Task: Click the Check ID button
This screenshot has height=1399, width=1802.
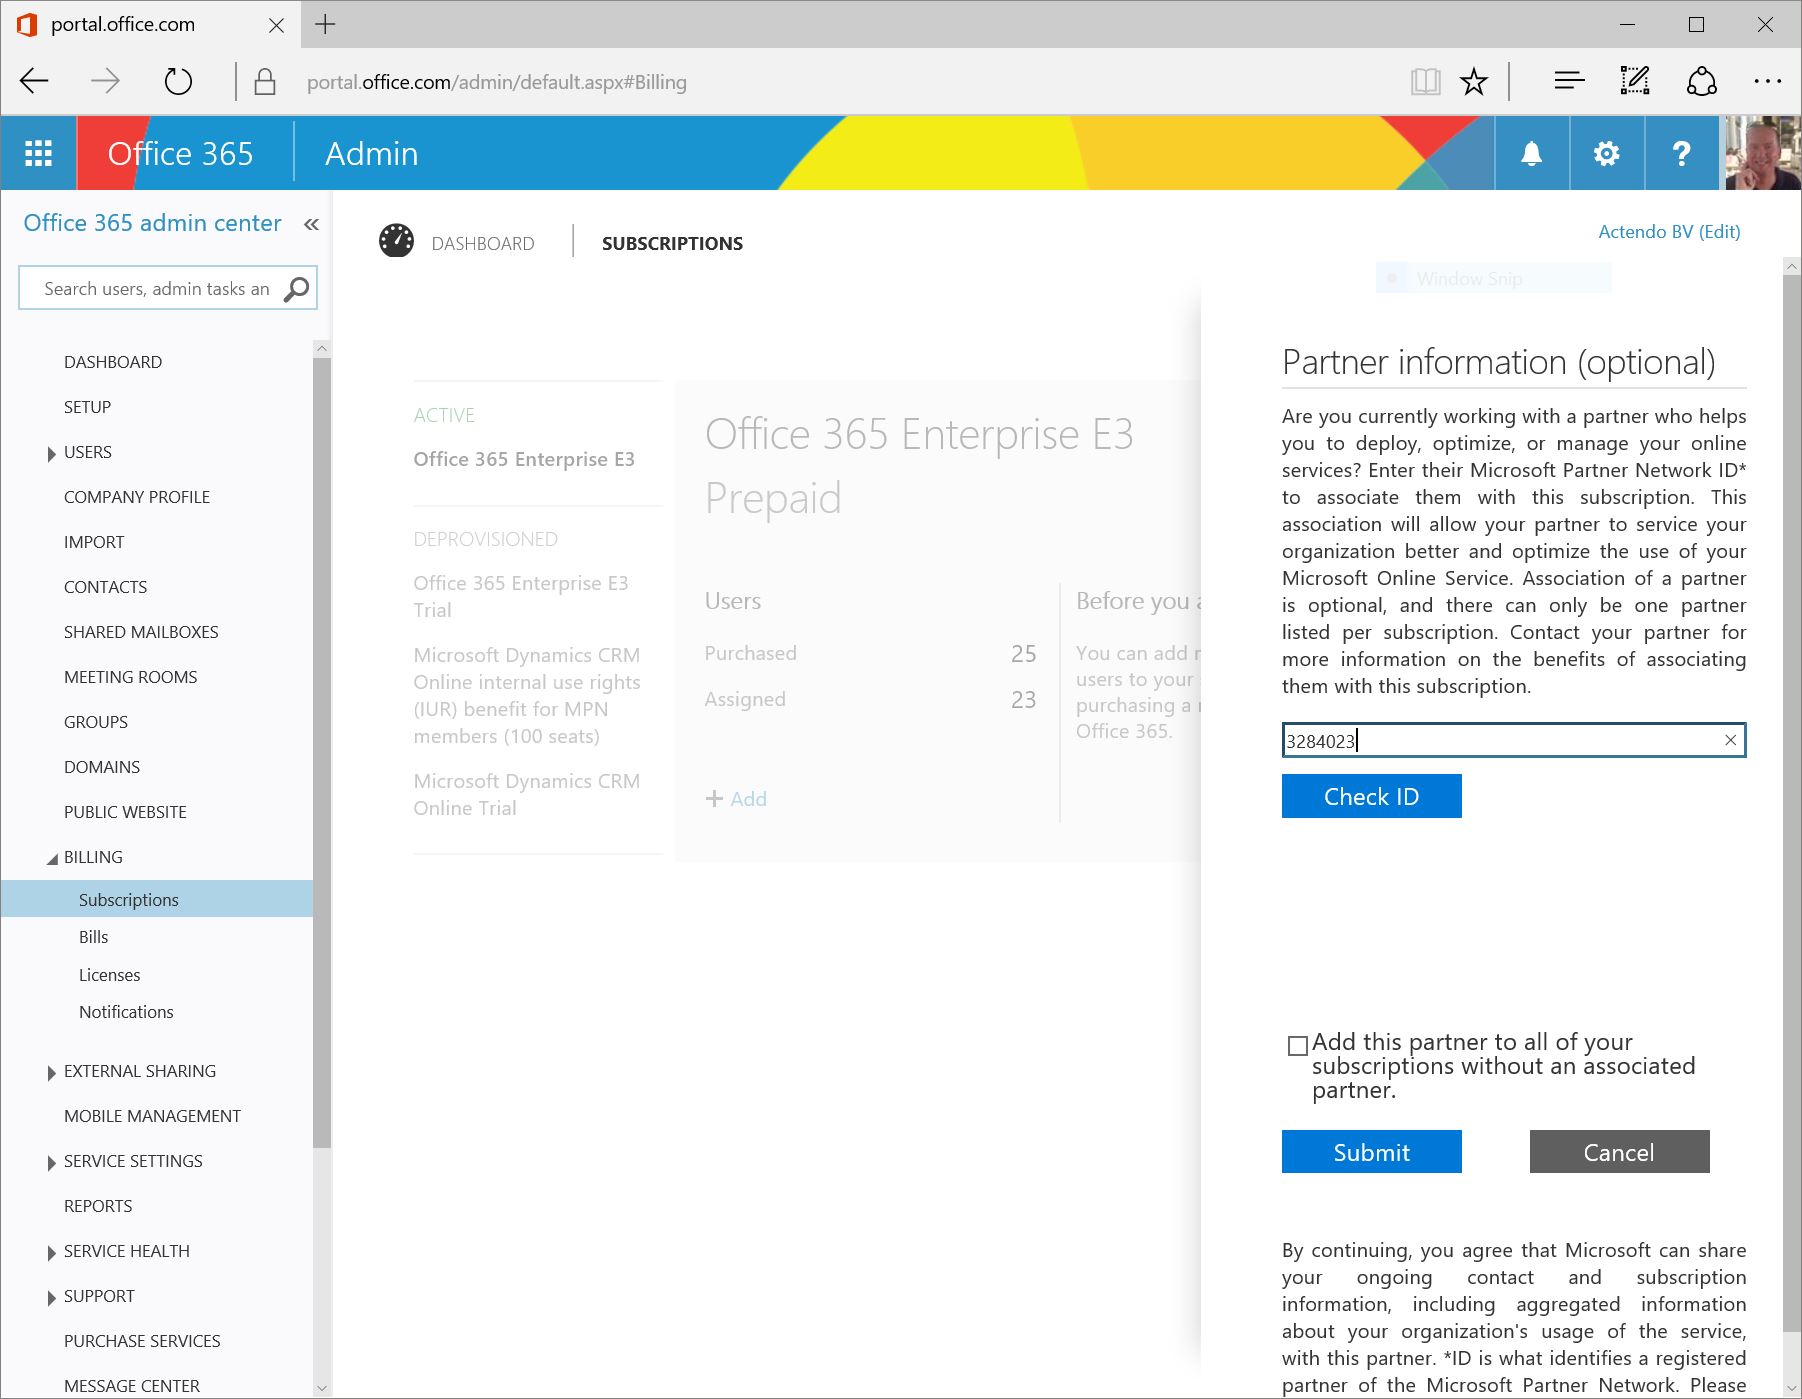Action: [1371, 796]
